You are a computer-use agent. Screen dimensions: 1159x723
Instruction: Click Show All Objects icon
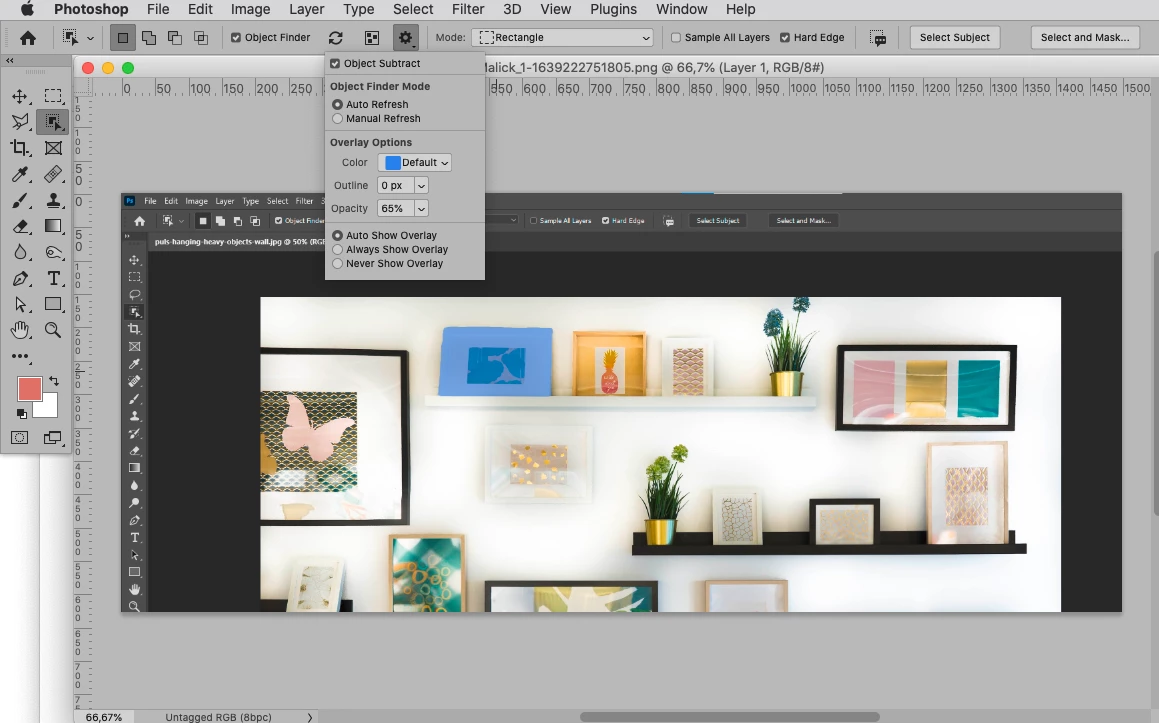click(372, 38)
